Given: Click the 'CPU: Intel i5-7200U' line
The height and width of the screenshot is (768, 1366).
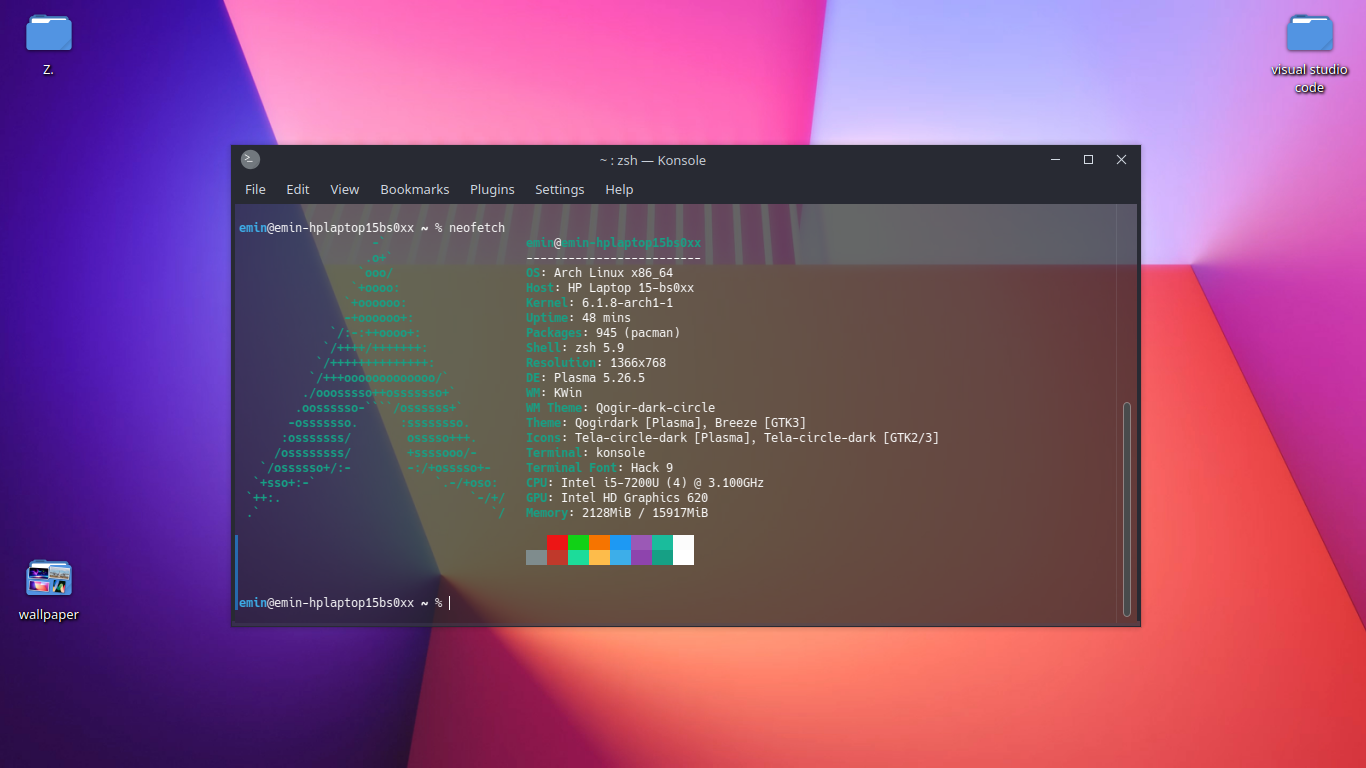Looking at the screenshot, I should (x=645, y=483).
